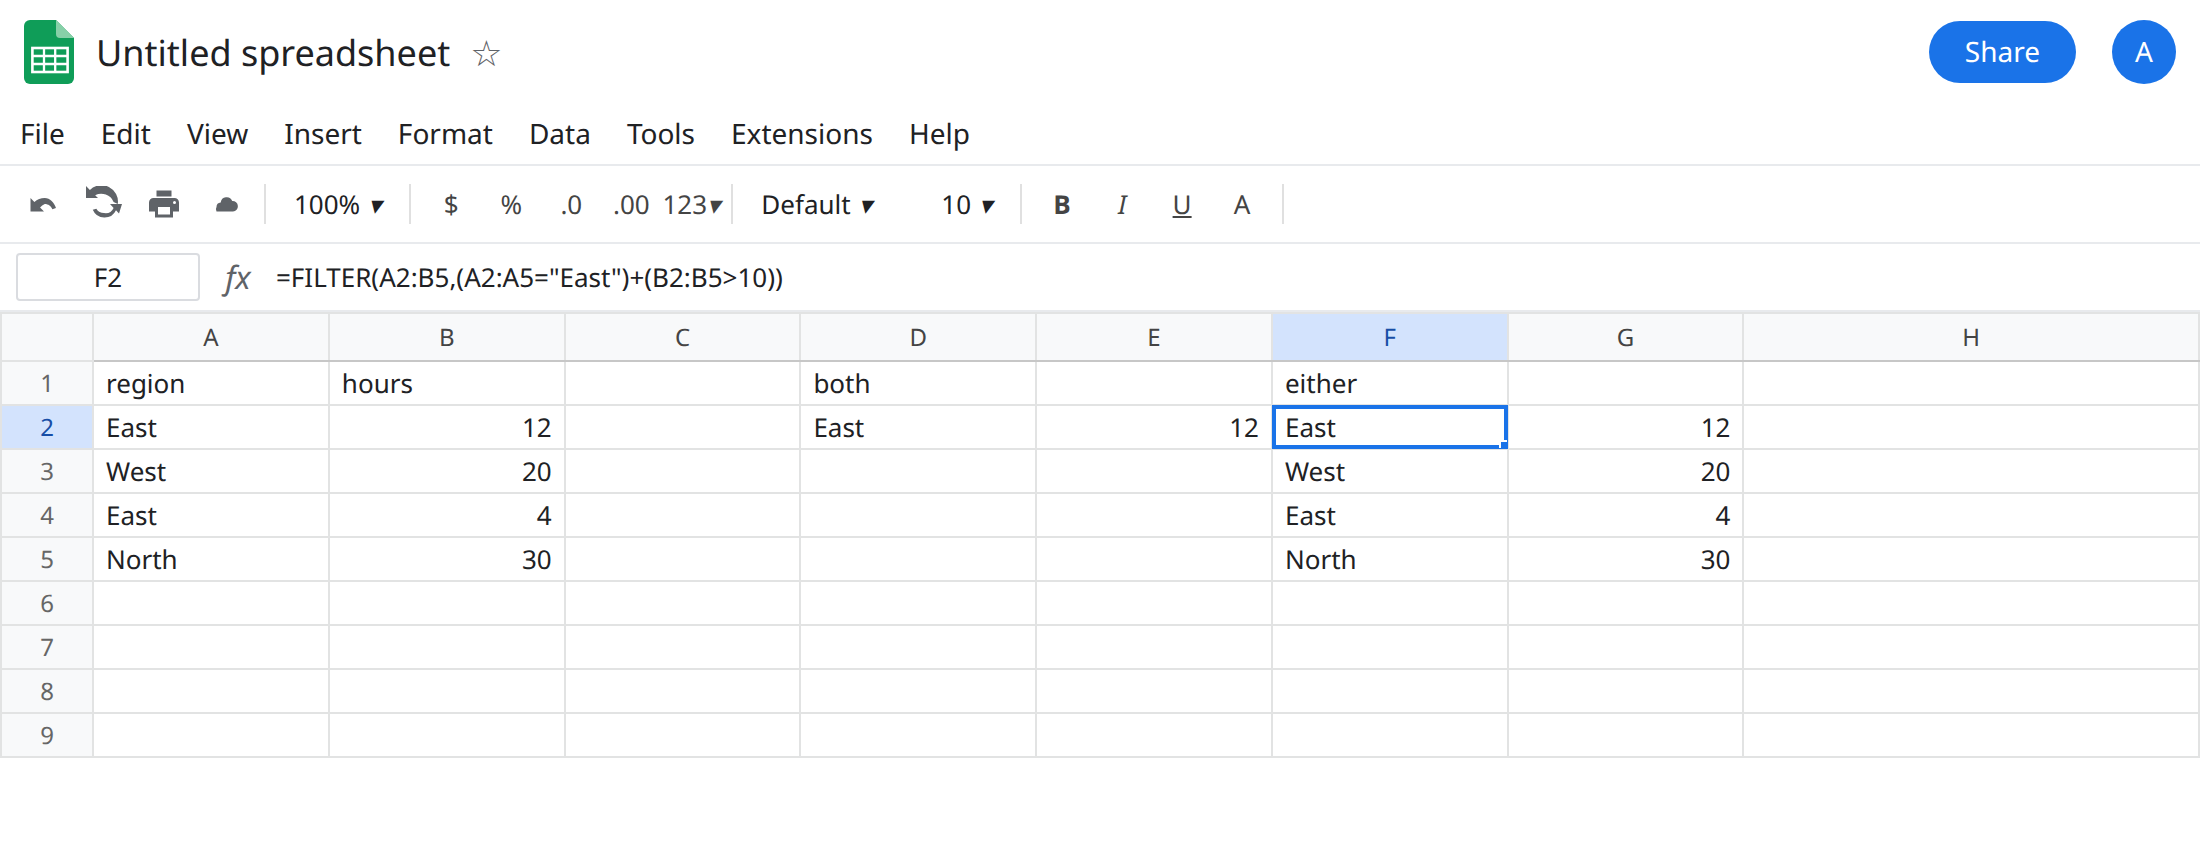2200x860 pixels.
Task: Select cell containing 'either'
Action: tap(1390, 384)
